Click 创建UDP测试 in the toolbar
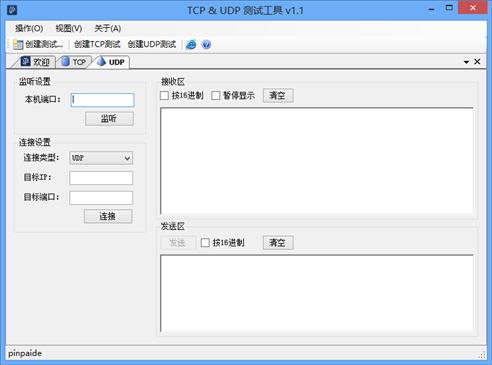The height and width of the screenshot is (365, 492). point(152,44)
